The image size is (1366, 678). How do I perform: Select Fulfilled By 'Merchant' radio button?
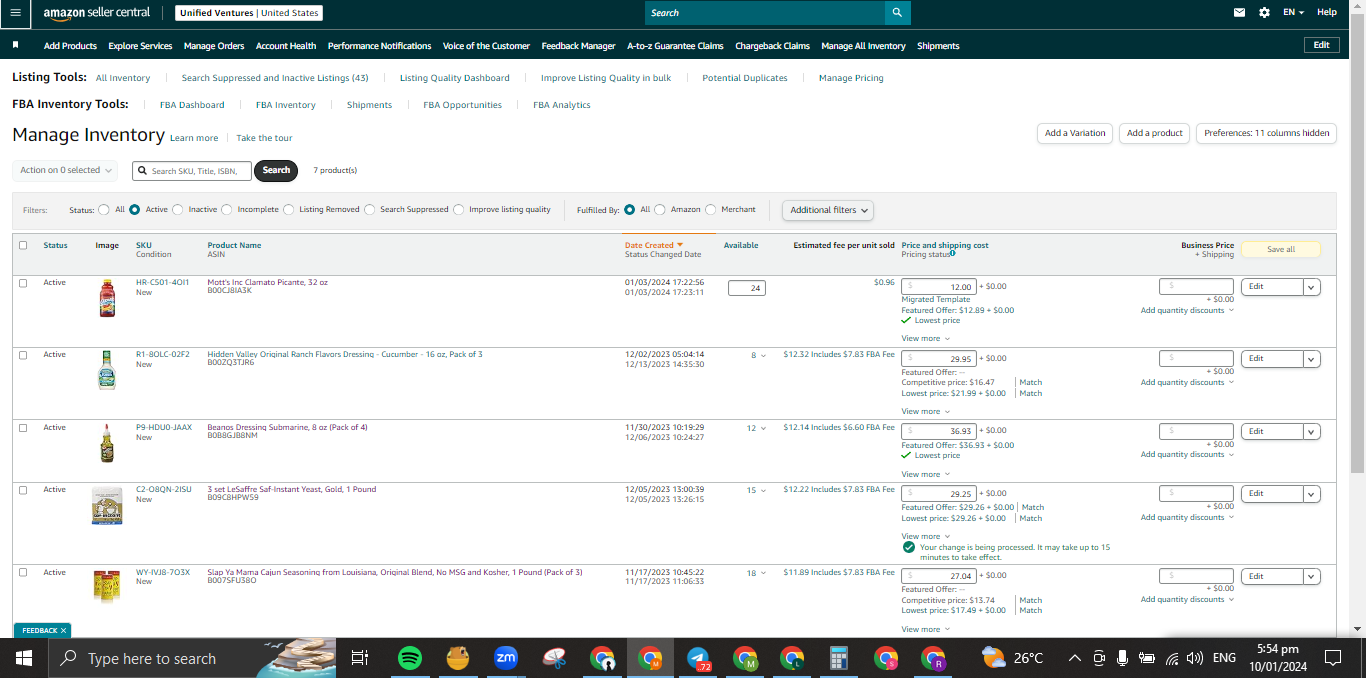[x=711, y=210]
